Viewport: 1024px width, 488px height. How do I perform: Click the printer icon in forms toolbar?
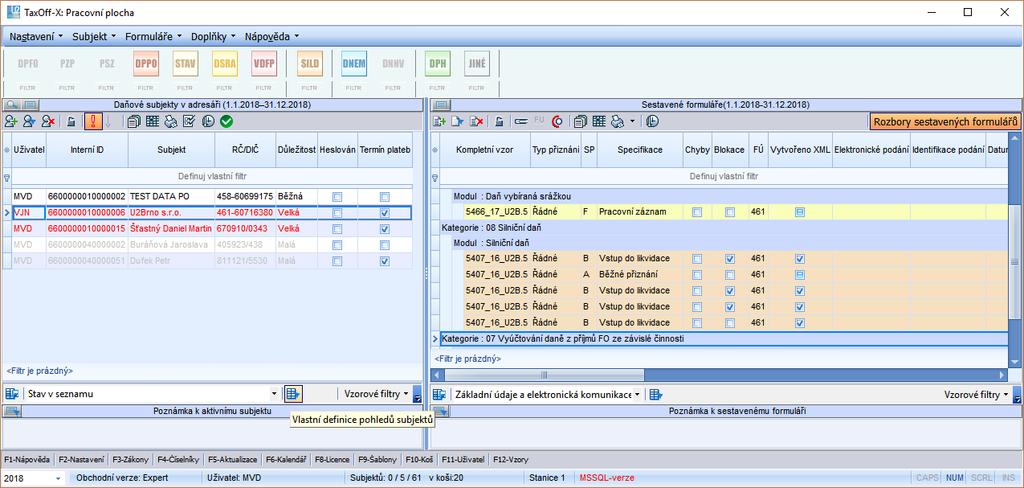(617, 121)
